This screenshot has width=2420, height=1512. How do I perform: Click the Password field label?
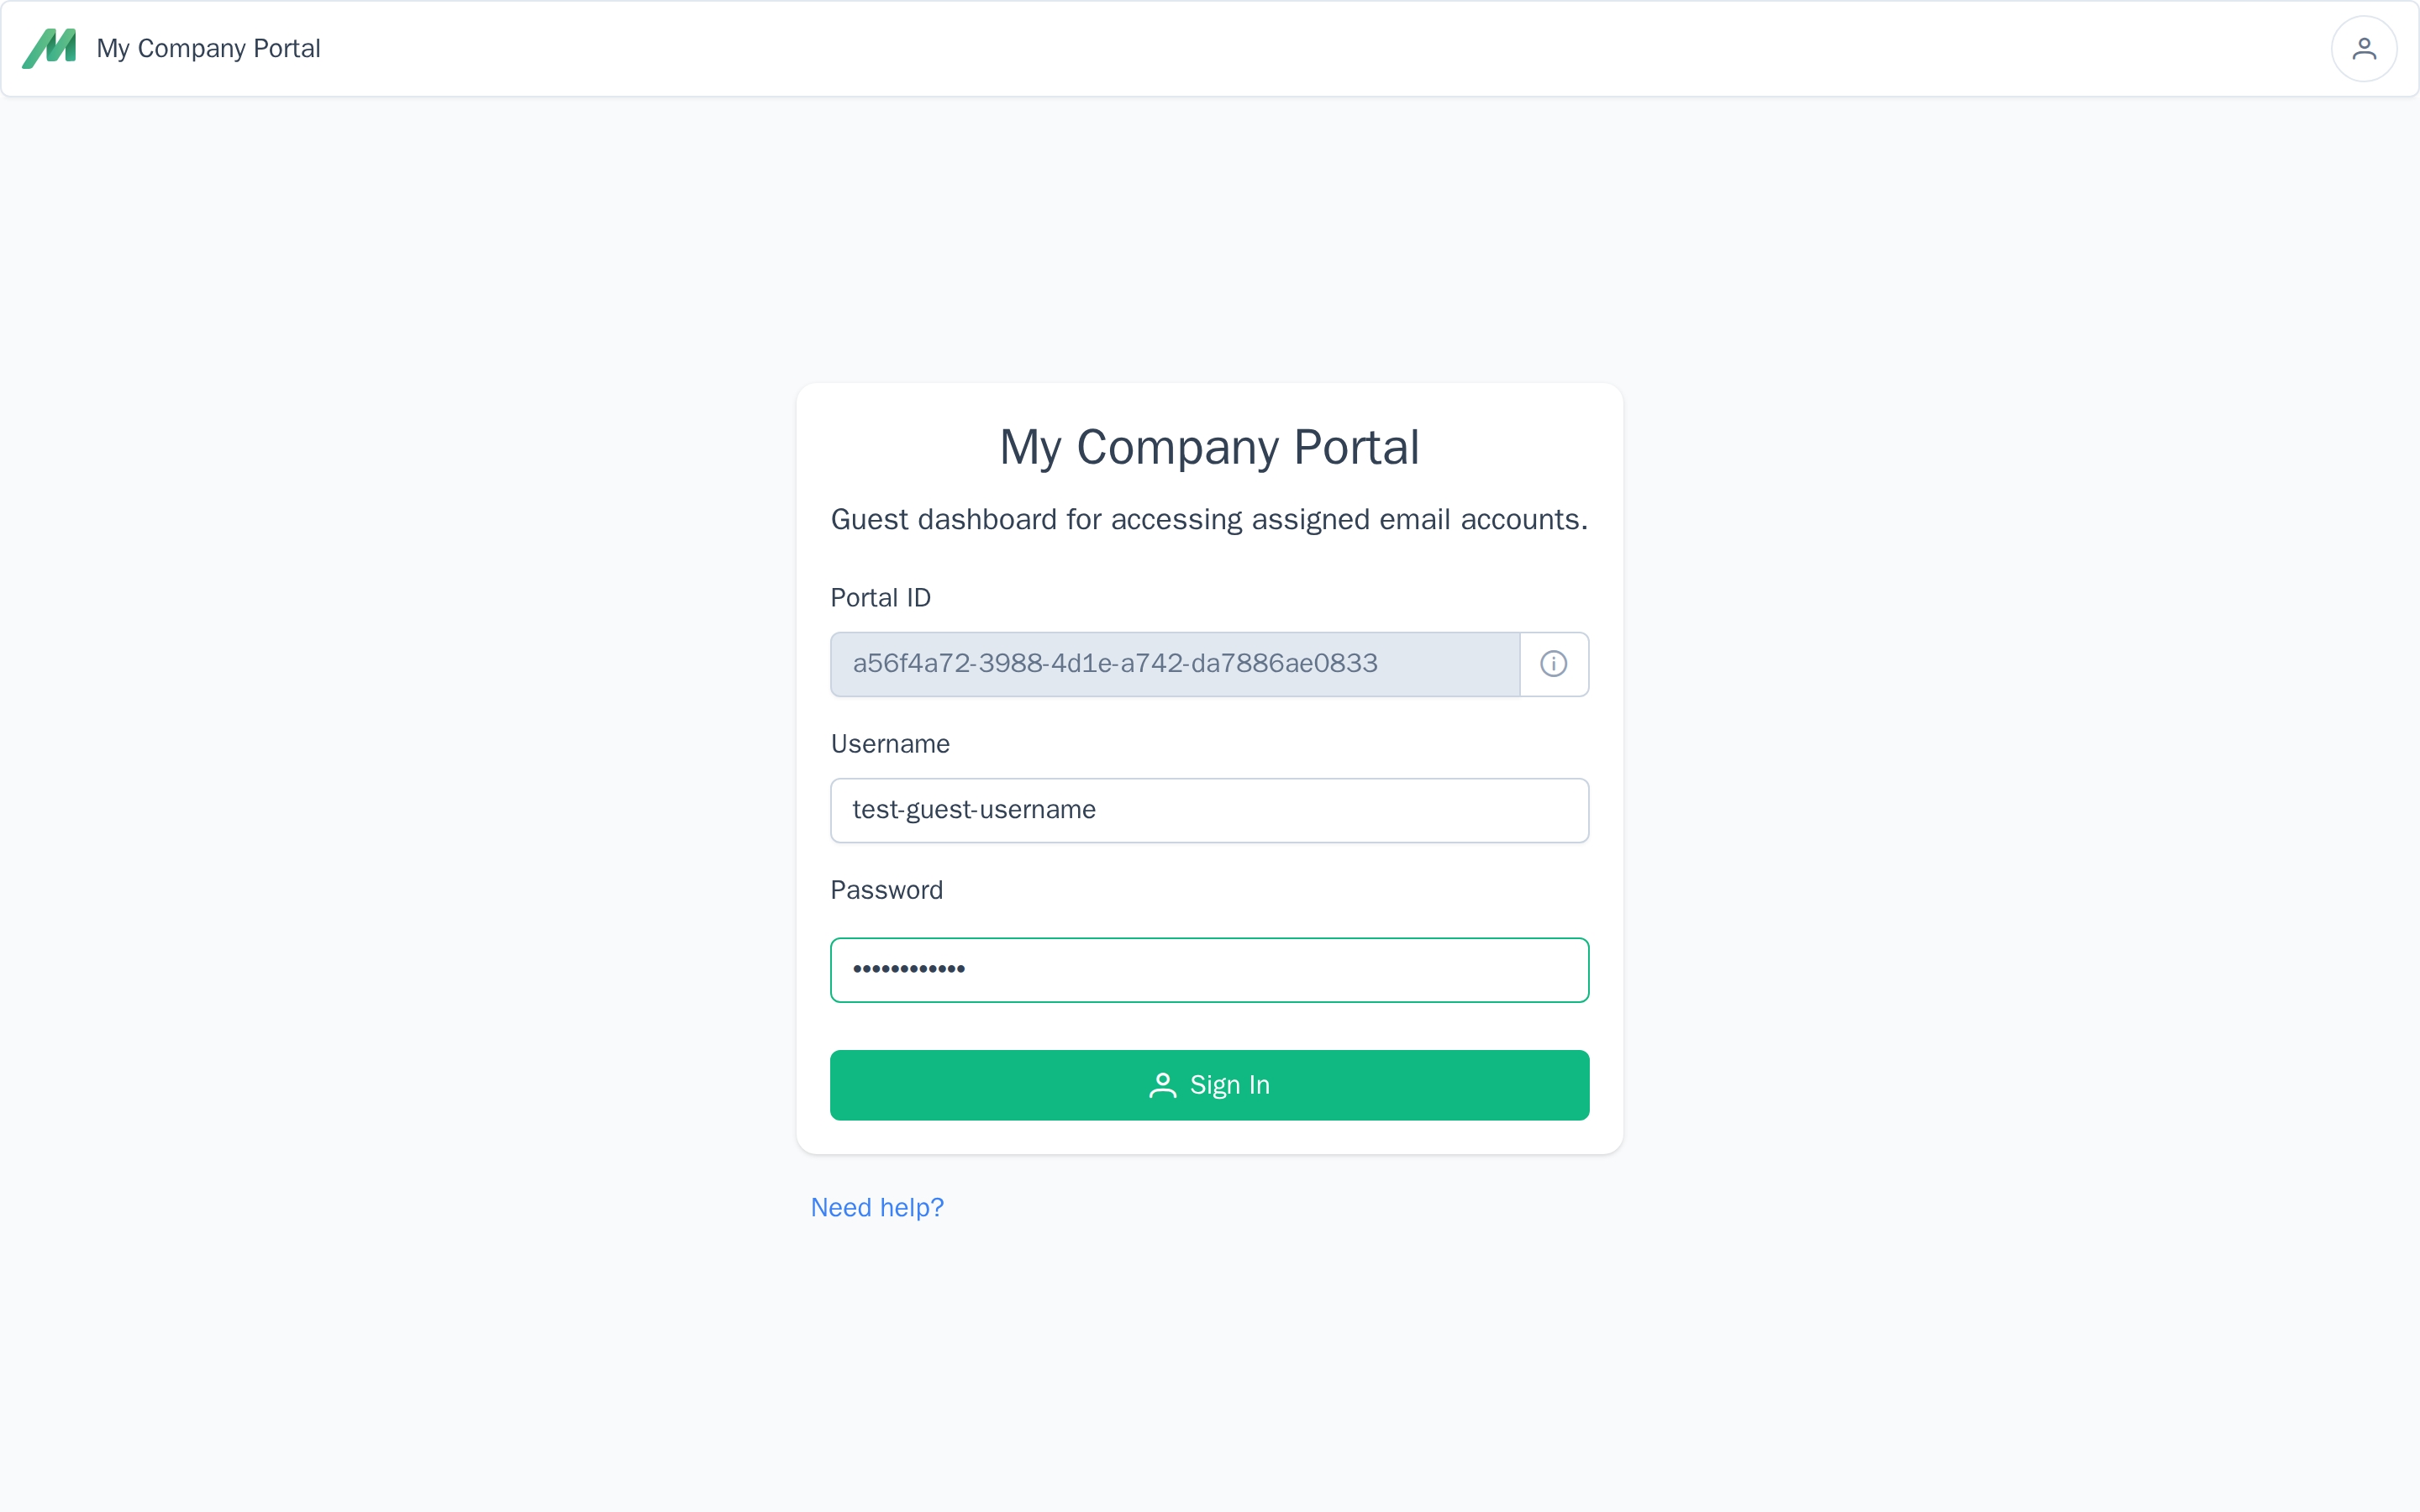(887, 890)
